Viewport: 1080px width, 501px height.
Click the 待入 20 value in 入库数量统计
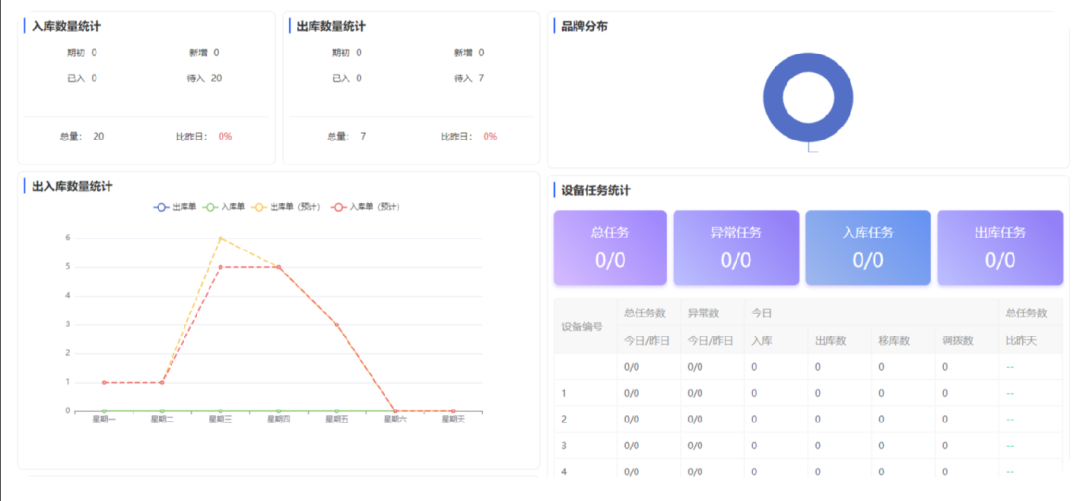pos(216,78)
